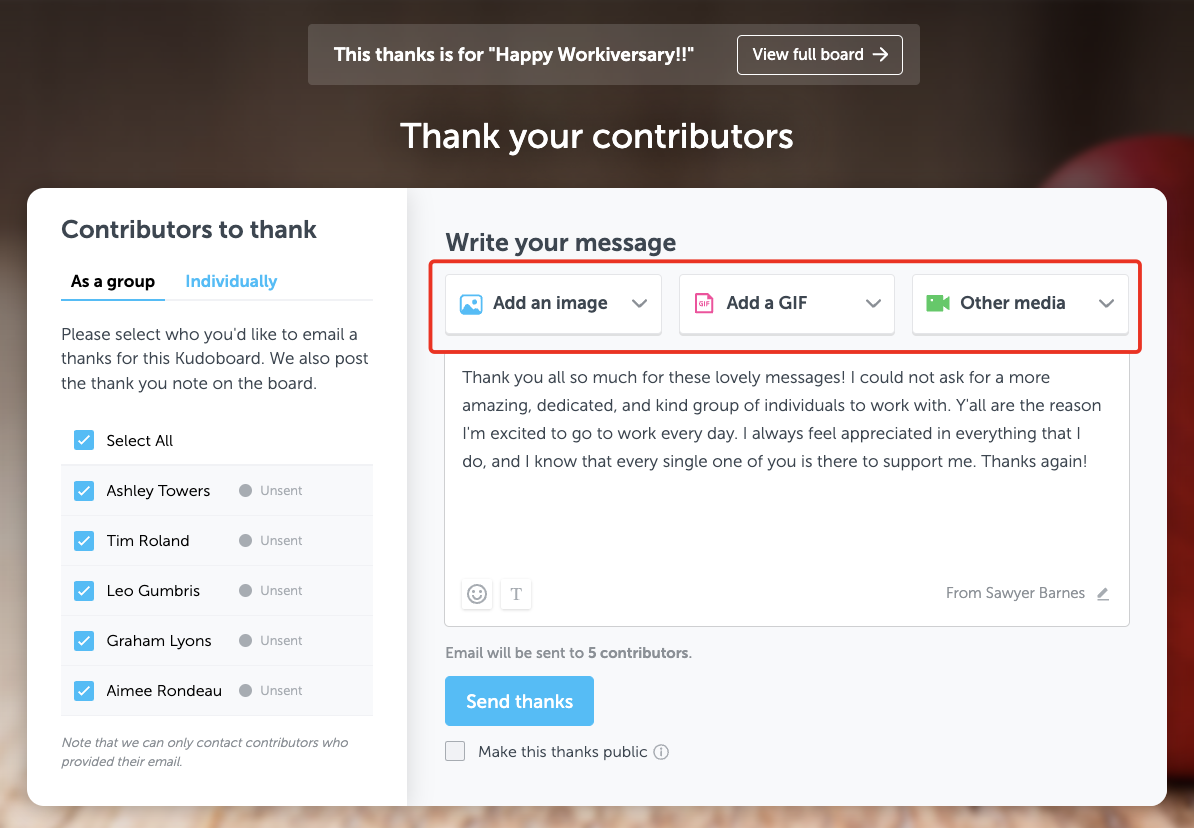Image resolution: width=1194 pixels, height=828 pixels.
Task: Open the emoji picker smiley icon
Action: 477,593
